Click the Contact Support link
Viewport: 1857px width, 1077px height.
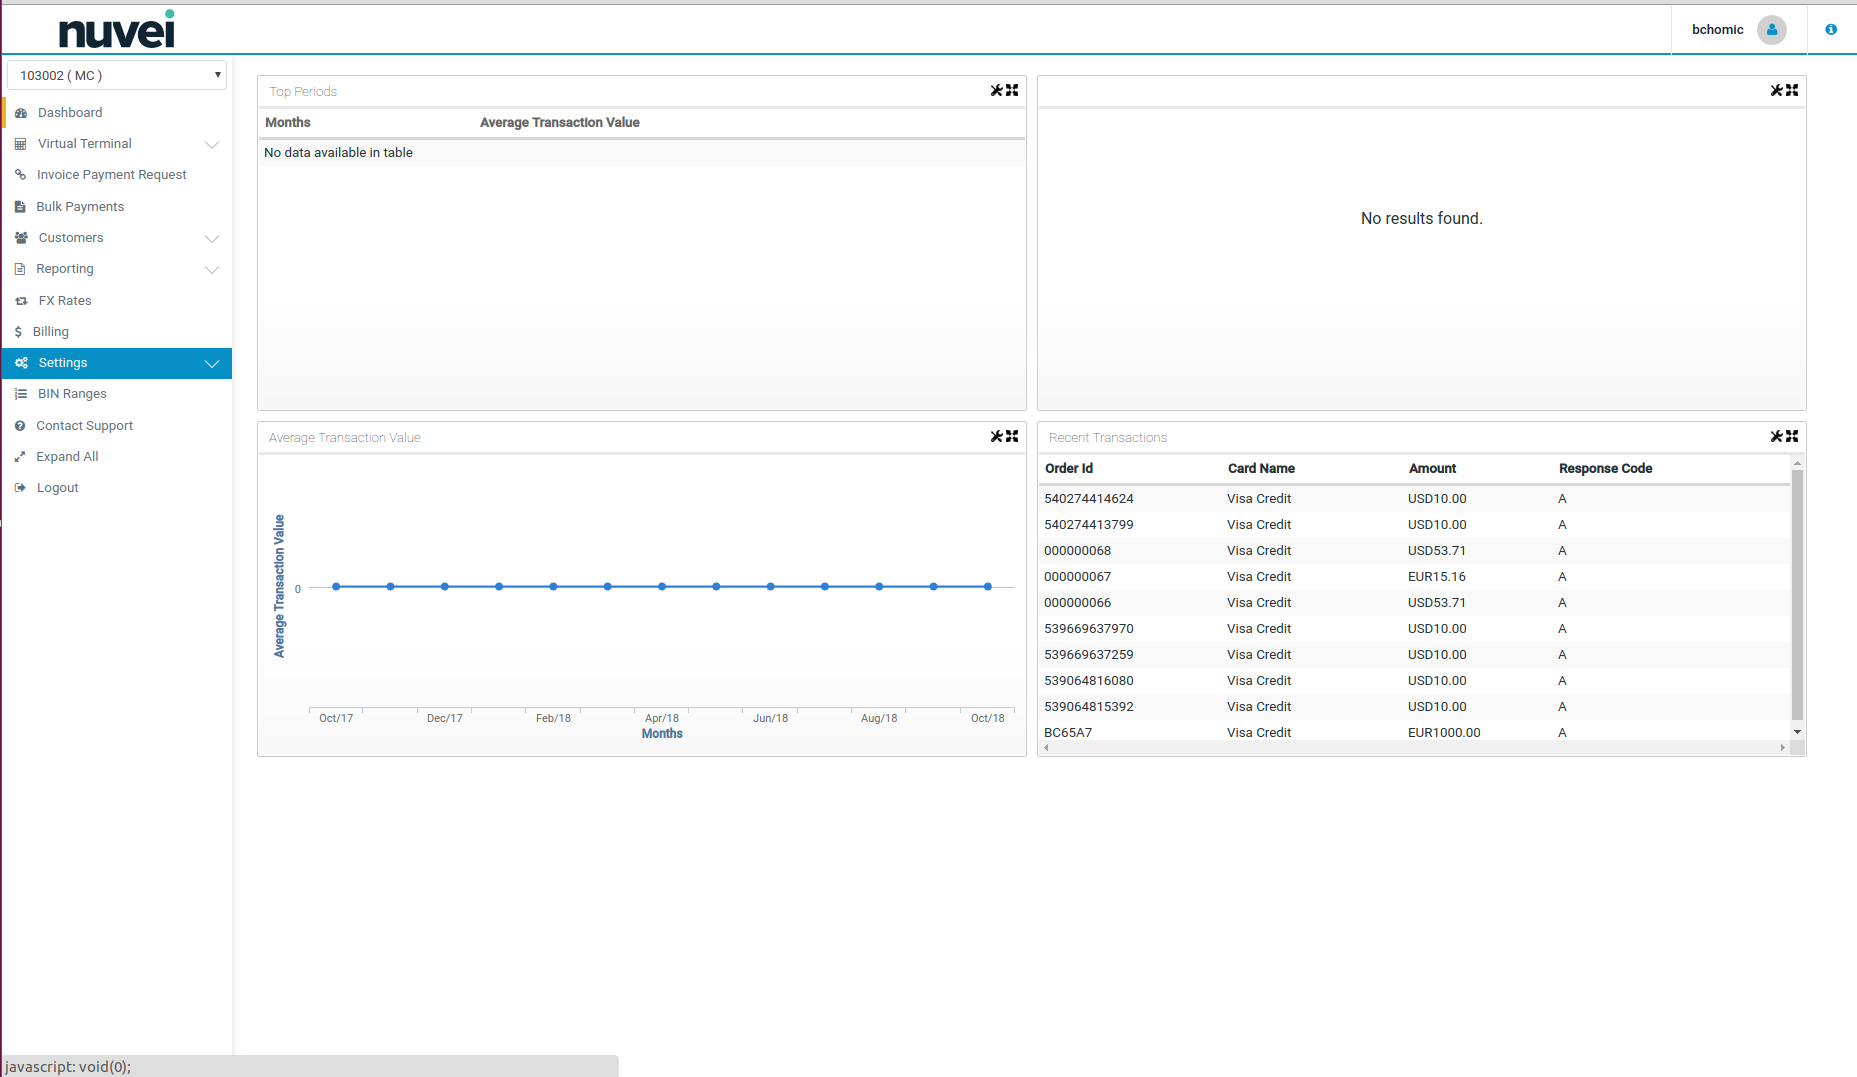[x=84, y=426]
